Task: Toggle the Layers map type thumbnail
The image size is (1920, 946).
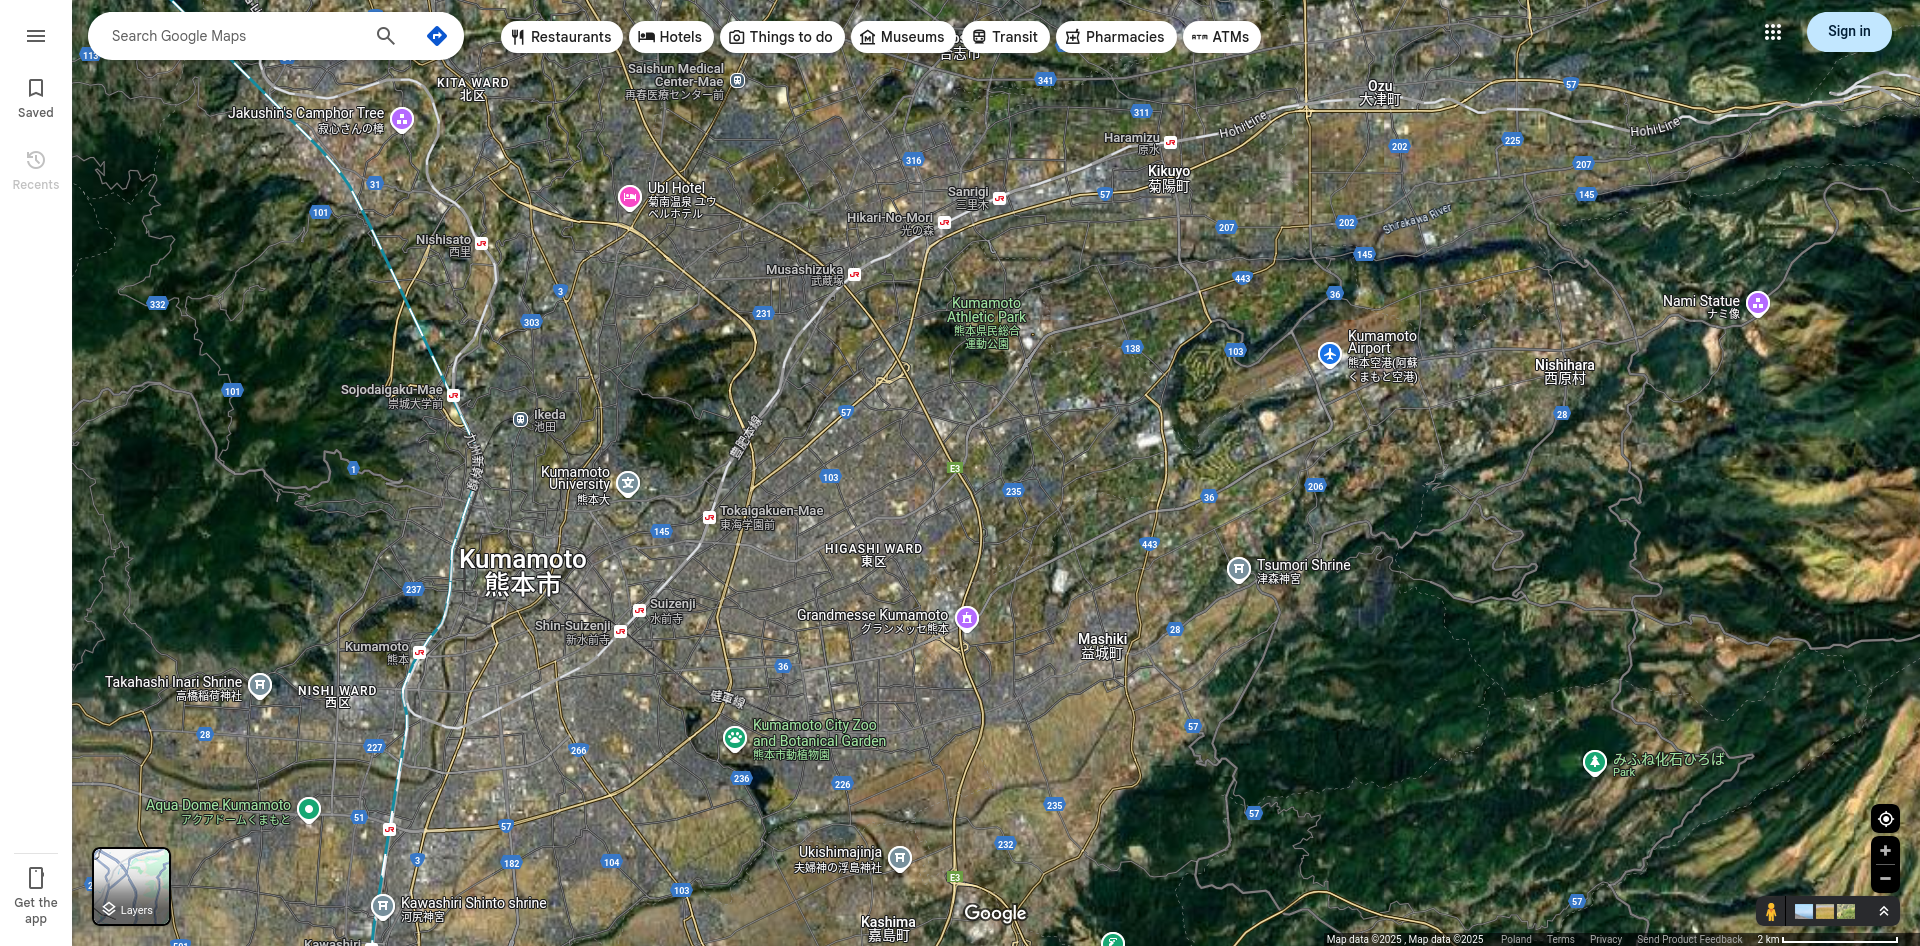Action: [x=131, y=886]
